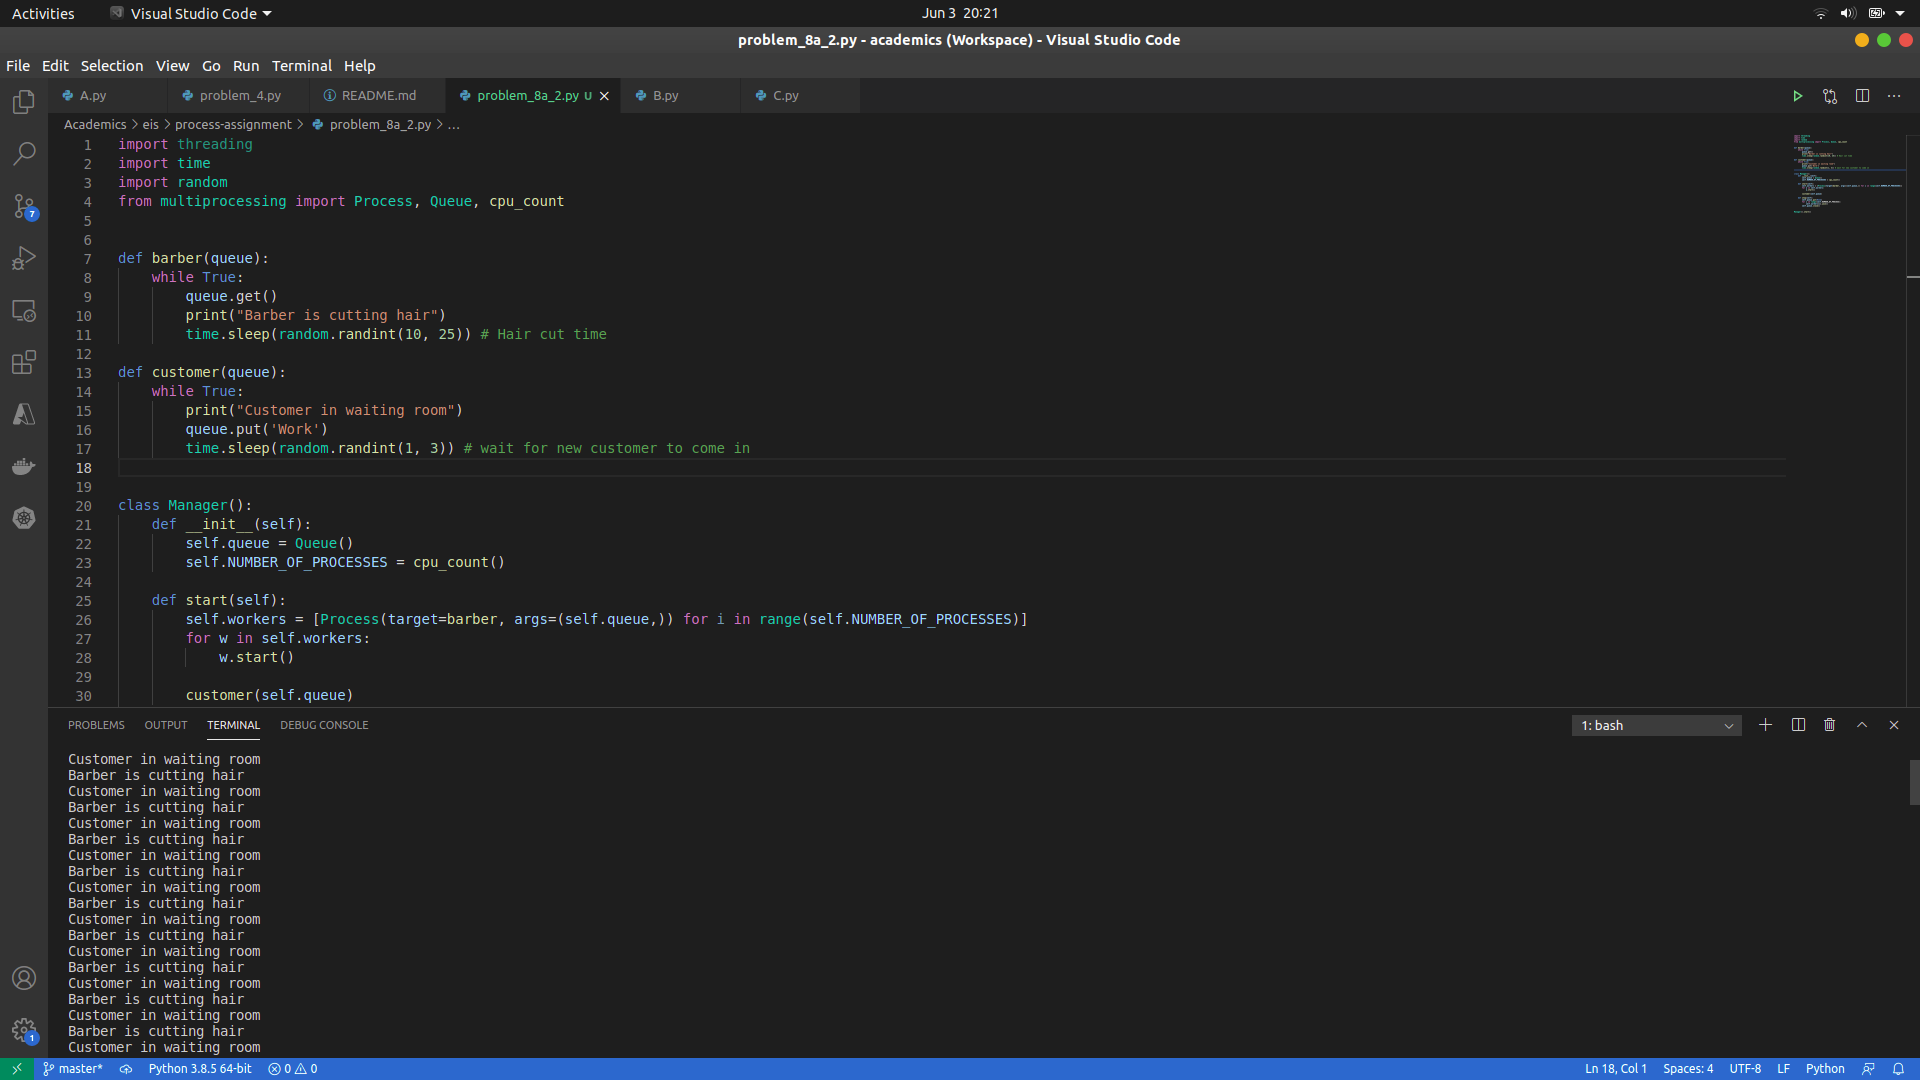Open errors and warnings count in status bar
Screen dimensions: 1920x1080
pyautogui.click(x=293, y=1069)
